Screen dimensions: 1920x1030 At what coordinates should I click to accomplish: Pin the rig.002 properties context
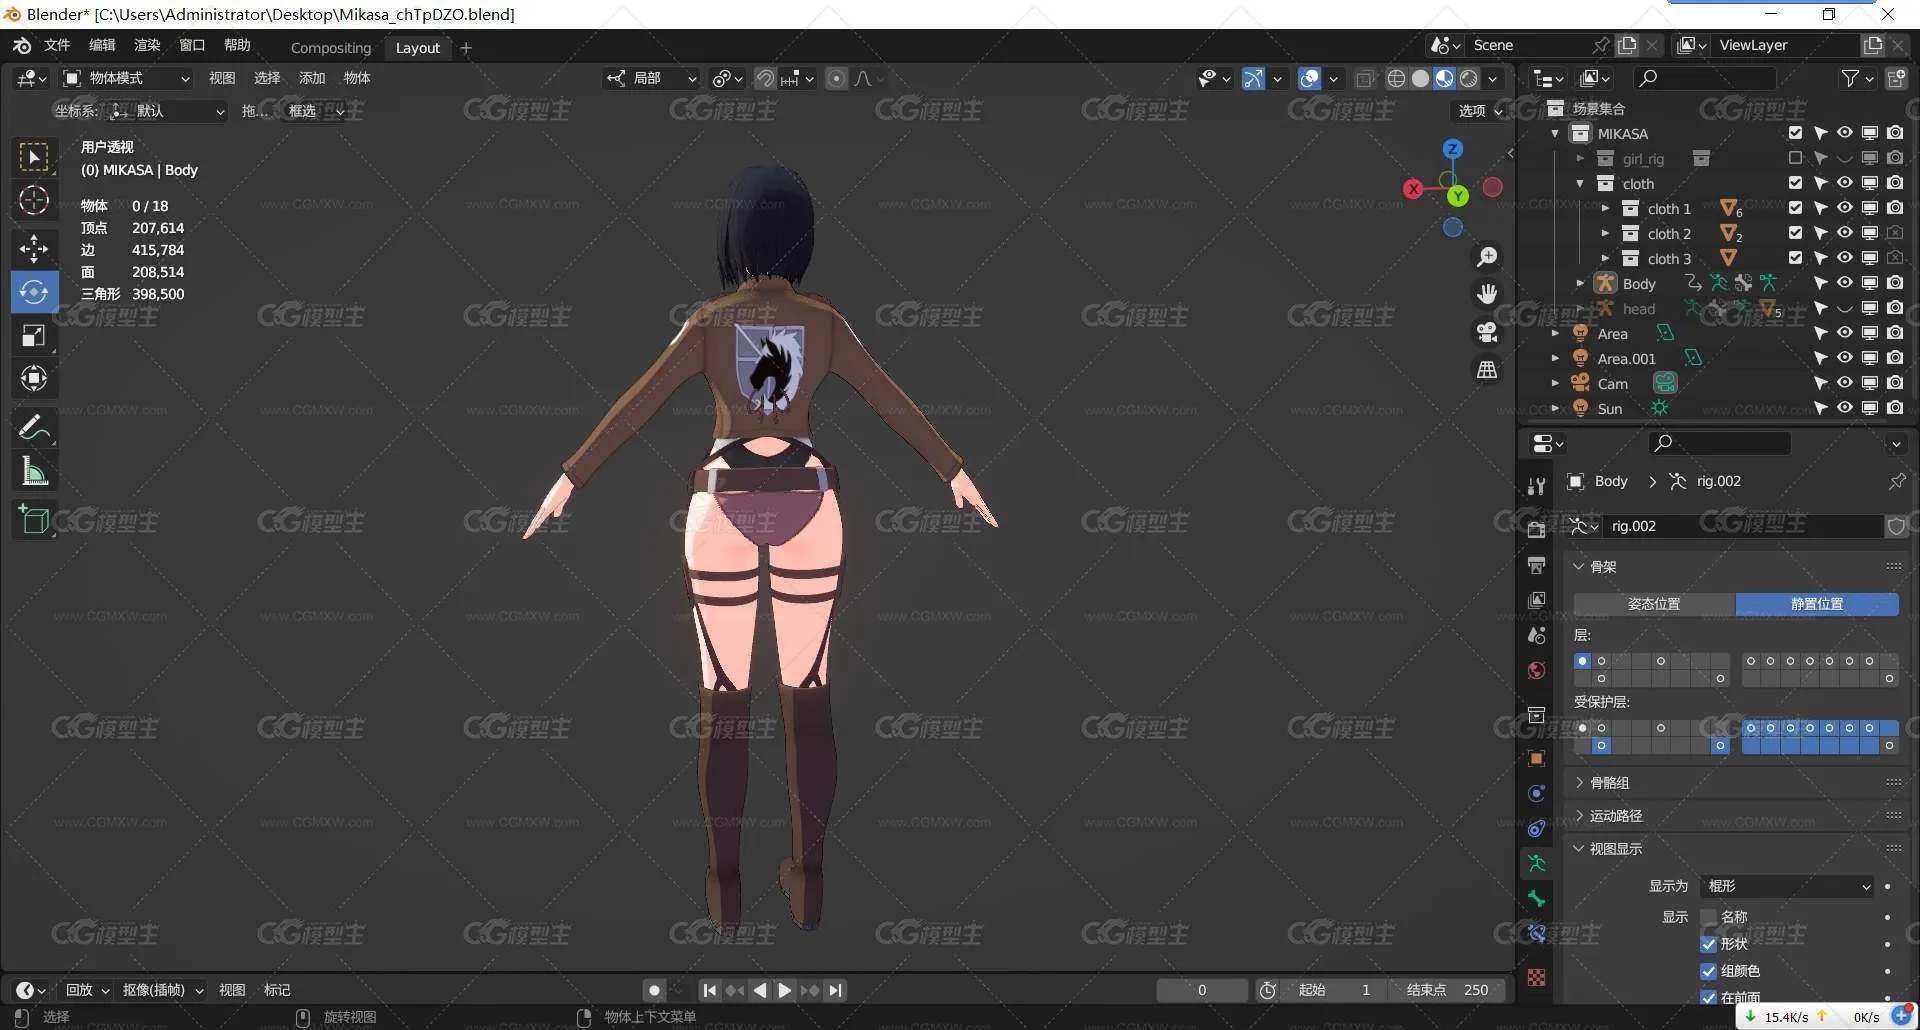point(1897,481)
